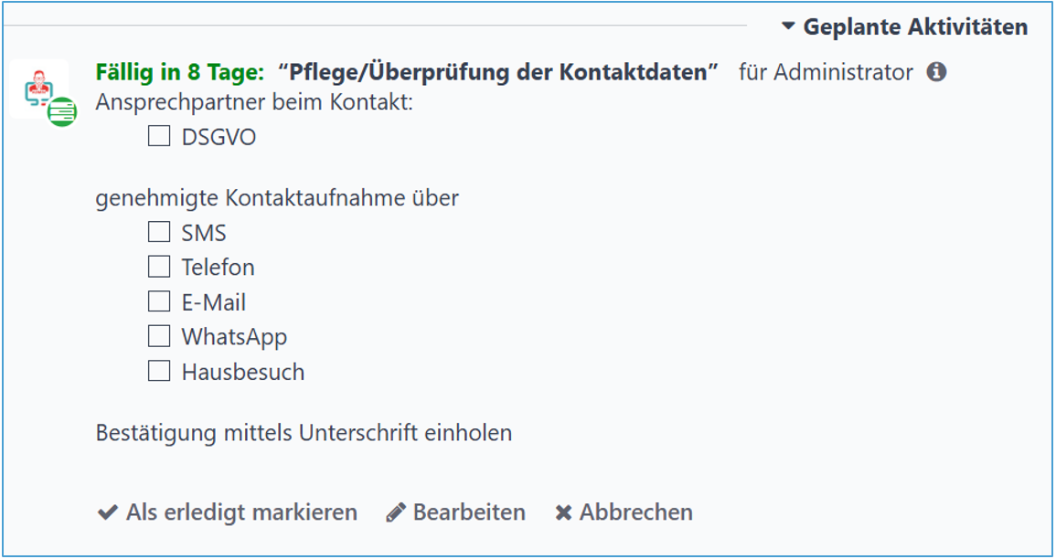Check the Telefon checkbox
This screenshot has width=1056, height=559.
coord(159,267)
